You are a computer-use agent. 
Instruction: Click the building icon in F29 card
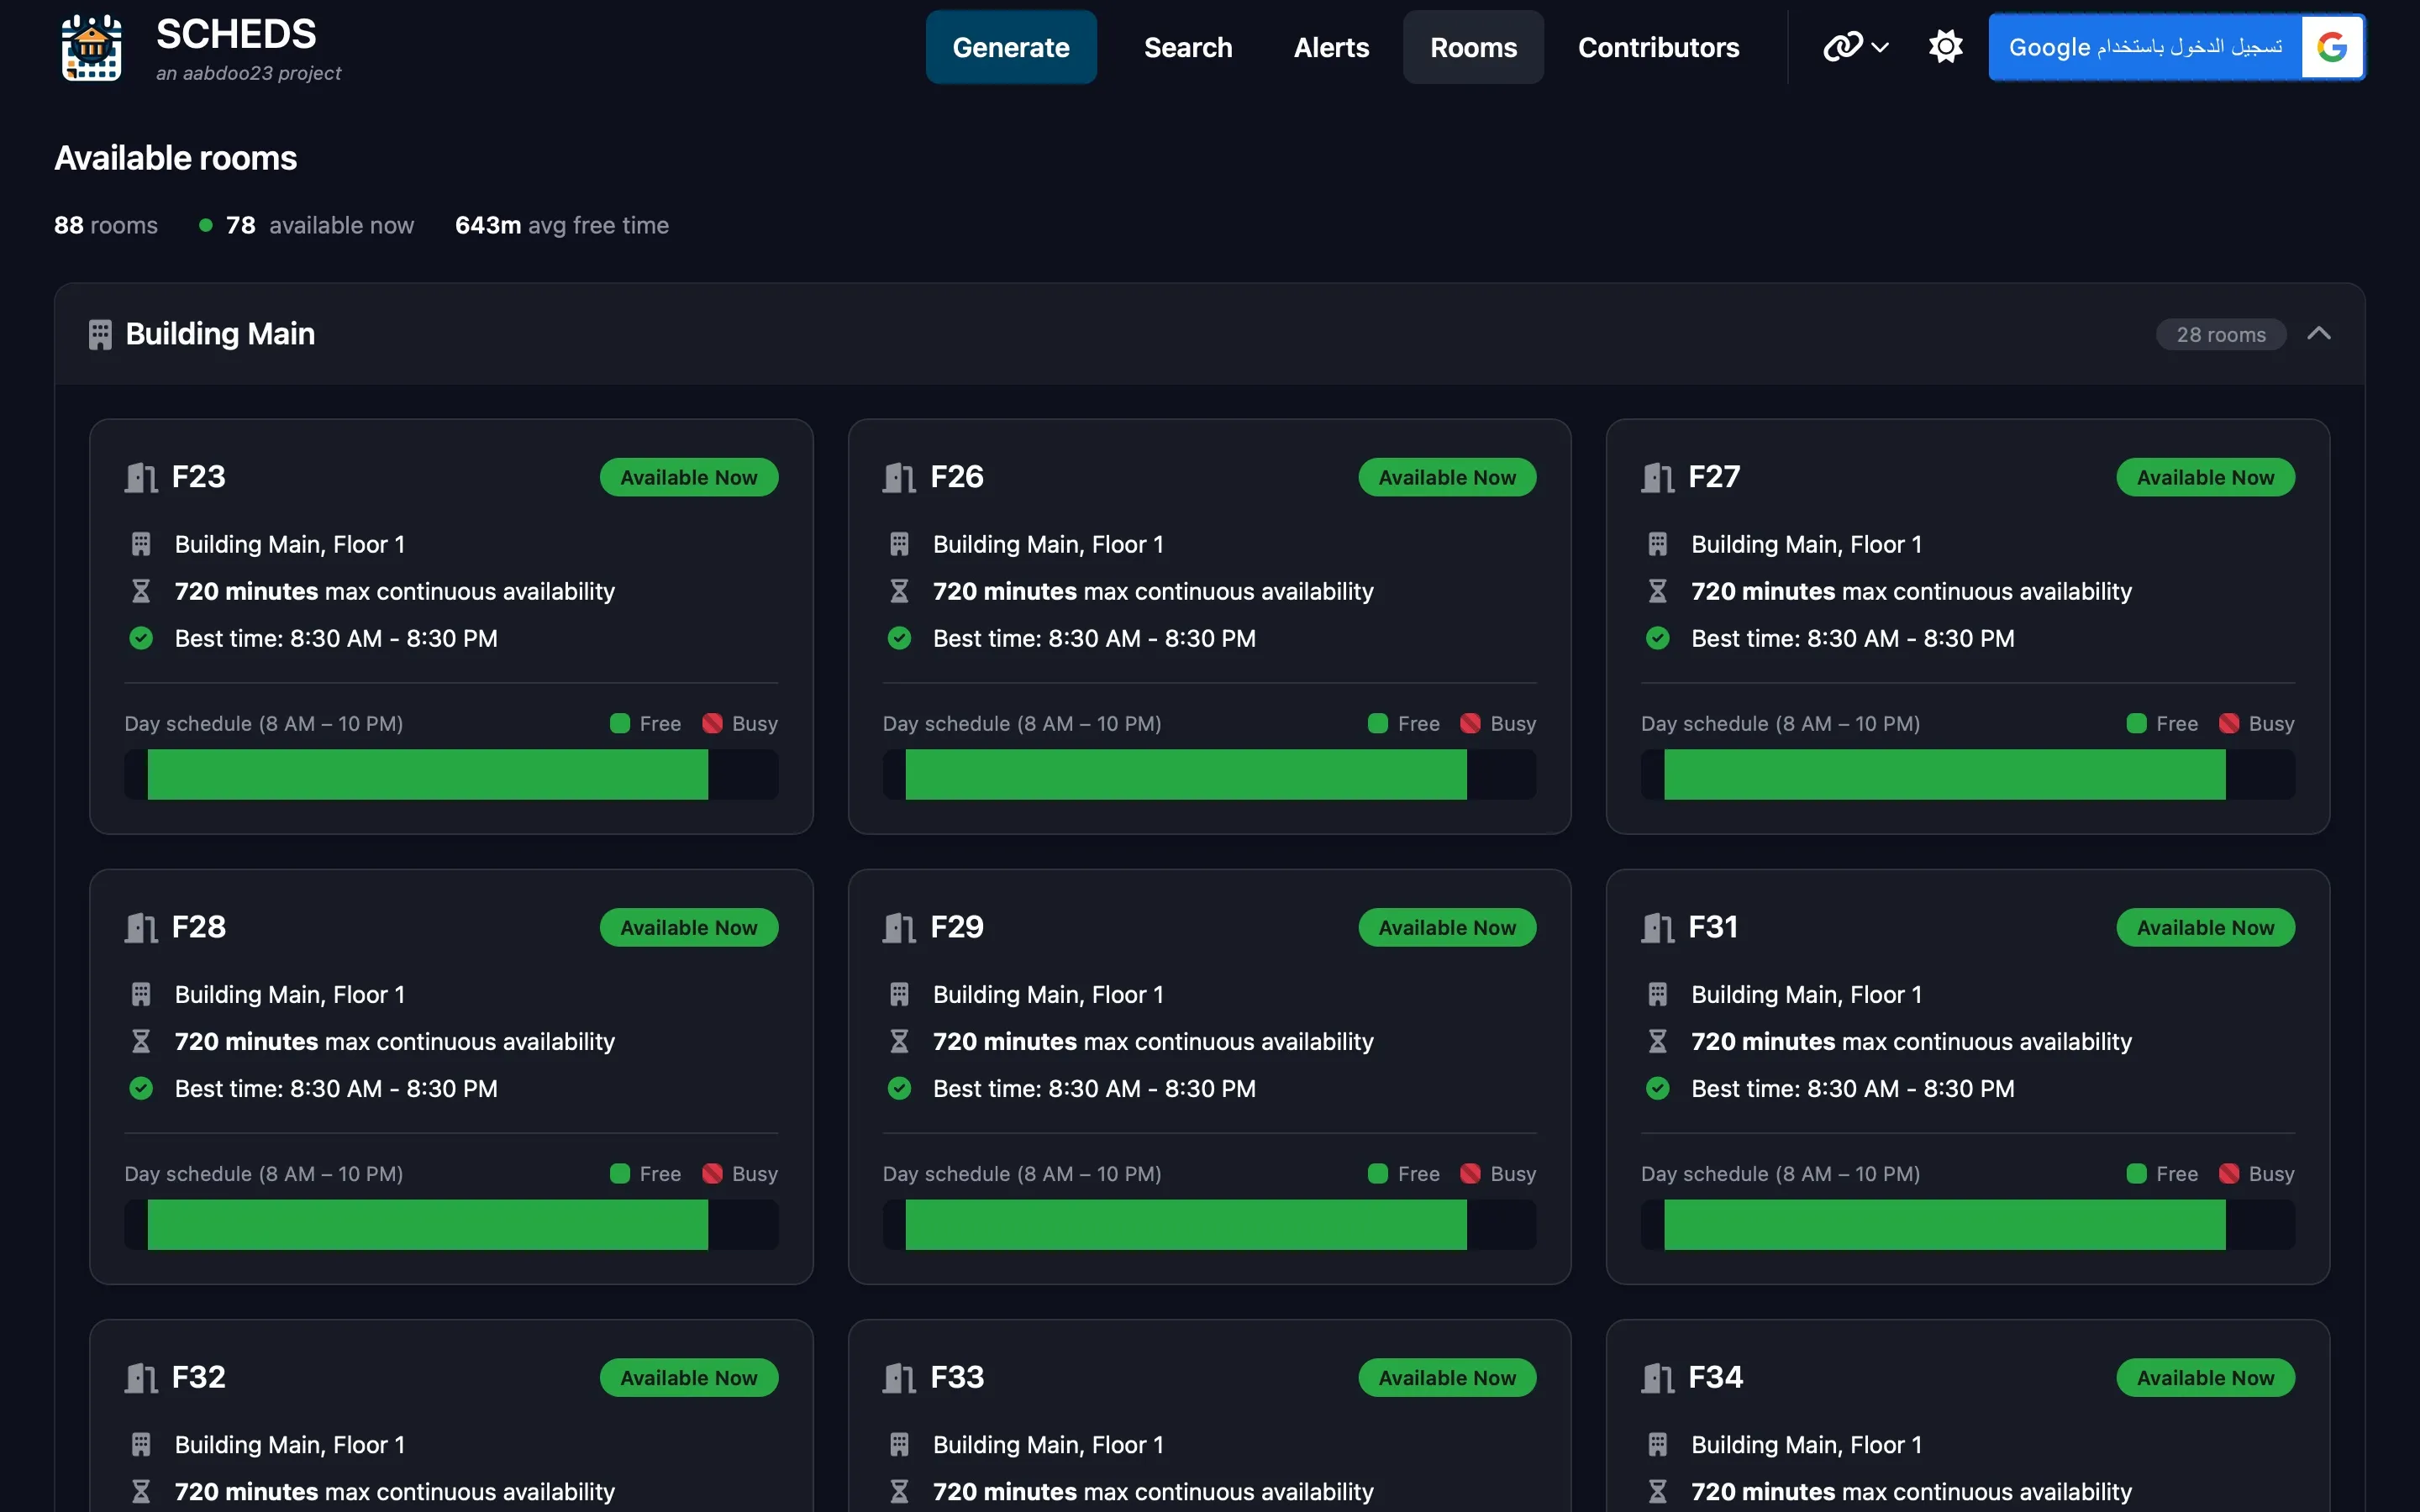899,994
